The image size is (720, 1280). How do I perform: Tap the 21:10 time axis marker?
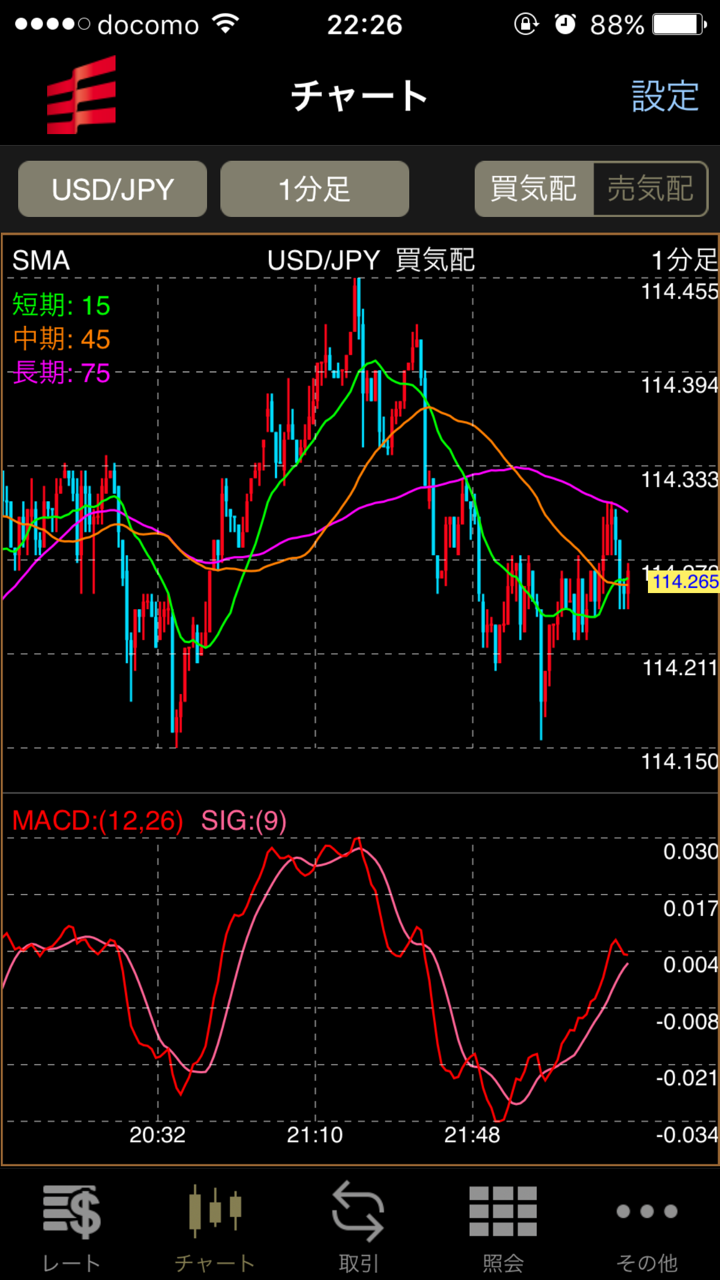[315, 1135]
